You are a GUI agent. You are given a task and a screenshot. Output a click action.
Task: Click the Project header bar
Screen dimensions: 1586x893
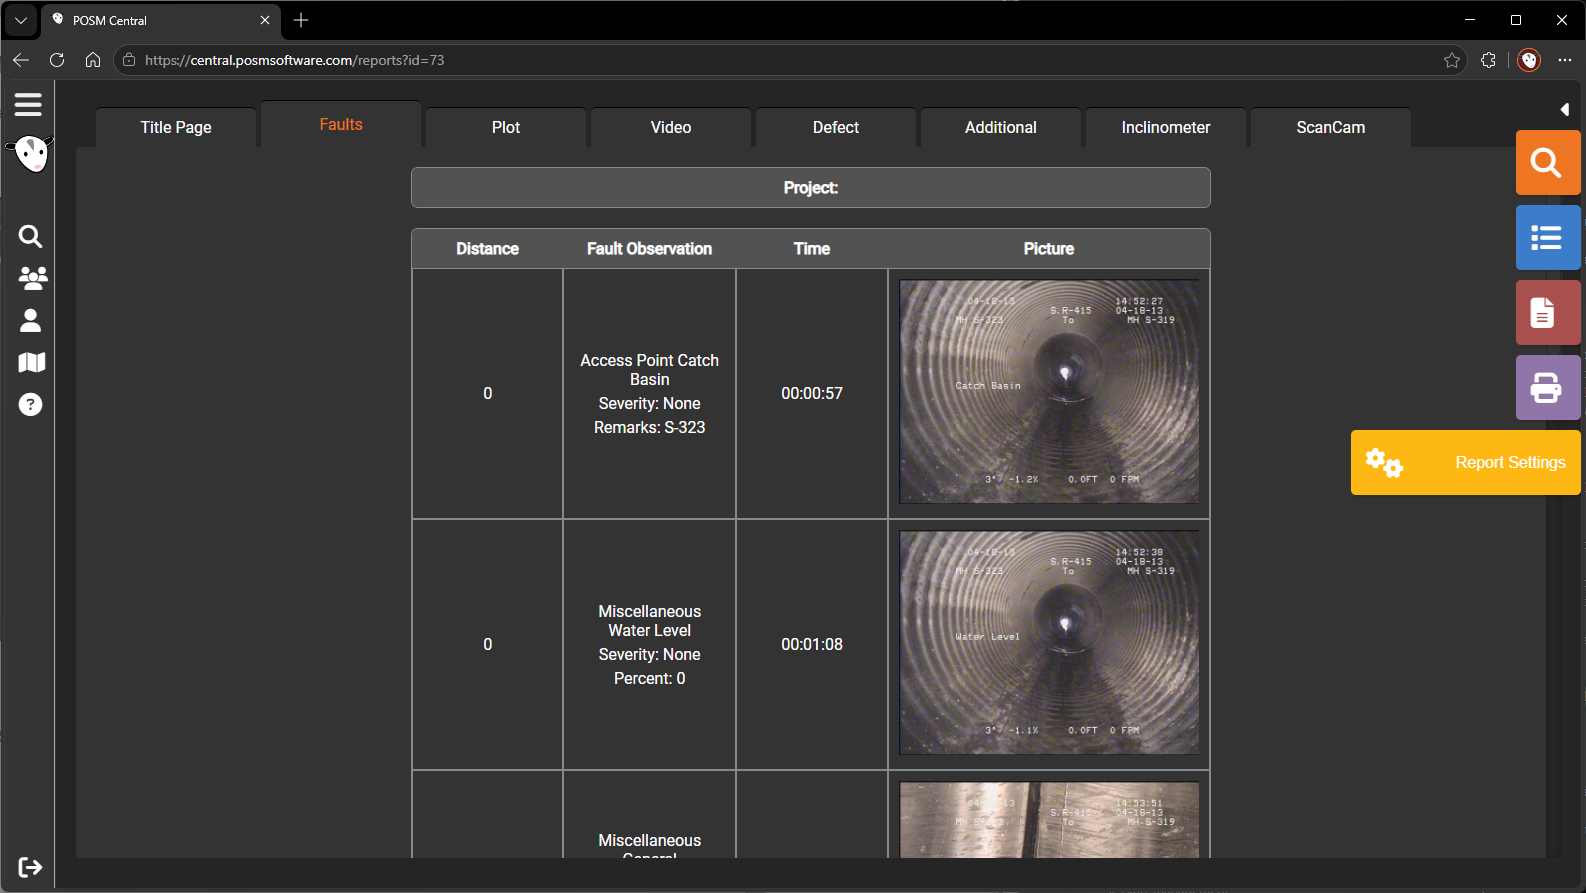click(x=811, y=188)
